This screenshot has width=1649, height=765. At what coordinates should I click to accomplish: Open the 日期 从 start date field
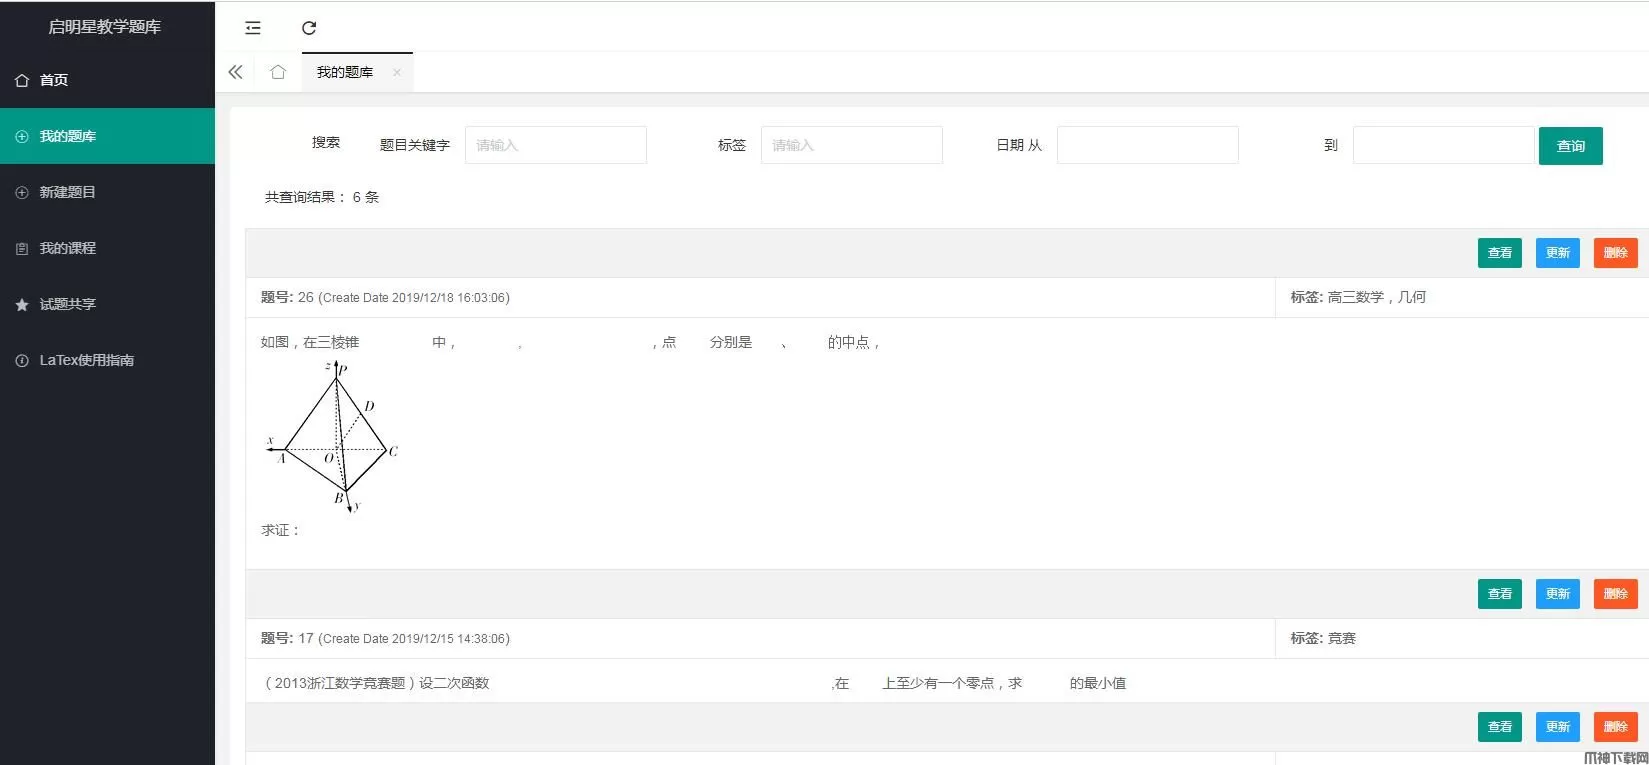coord(1147,145)
